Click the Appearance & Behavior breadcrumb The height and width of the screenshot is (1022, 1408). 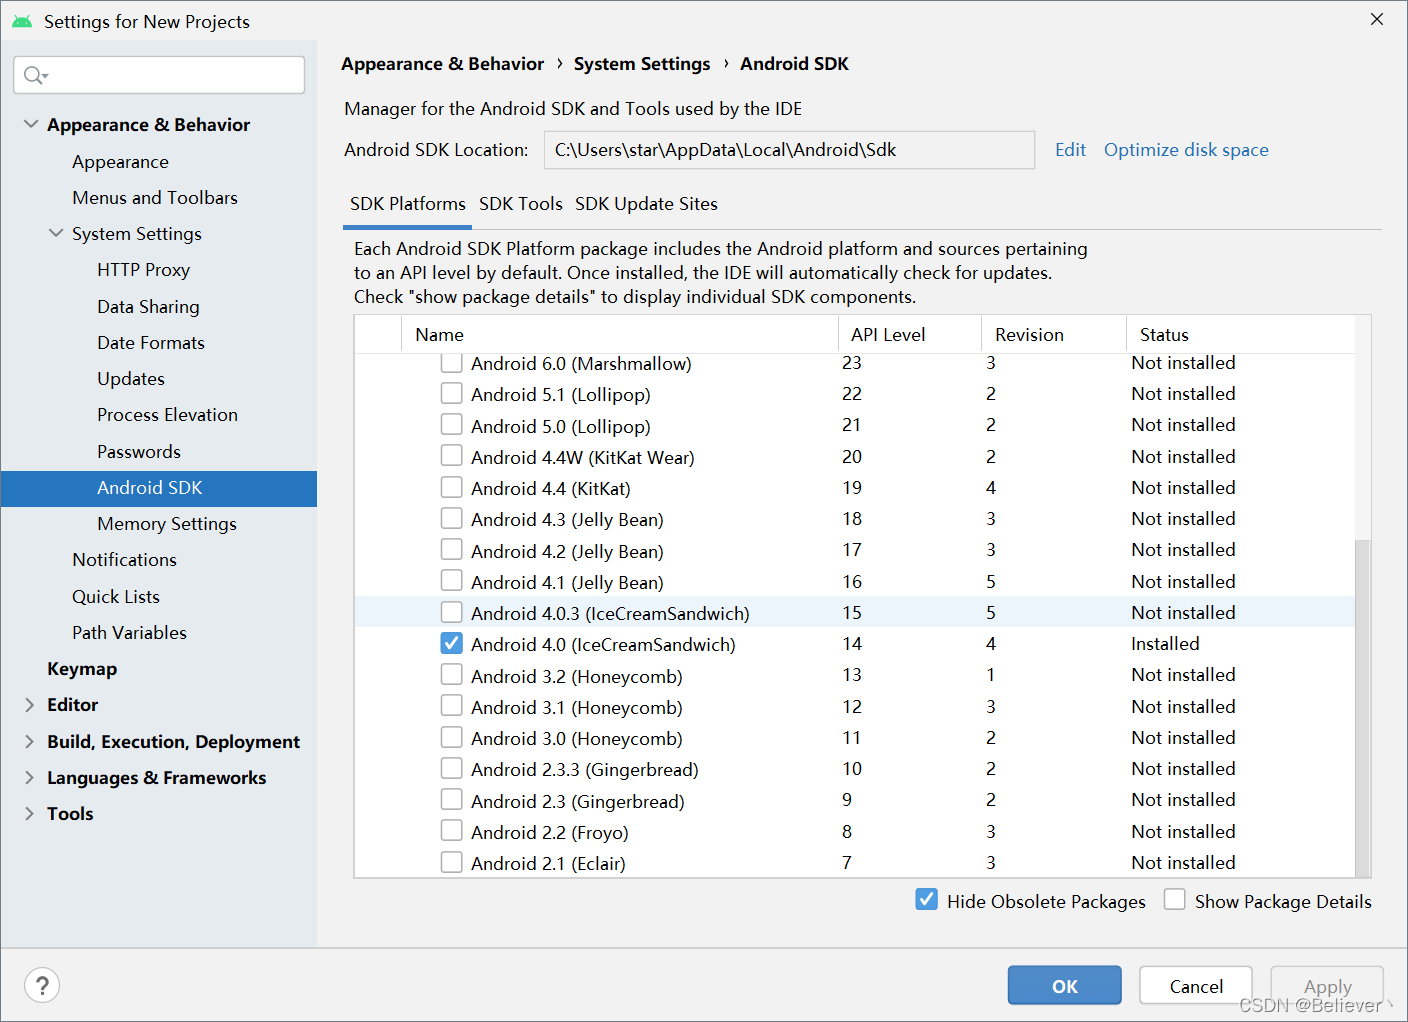tap(443, 64)
